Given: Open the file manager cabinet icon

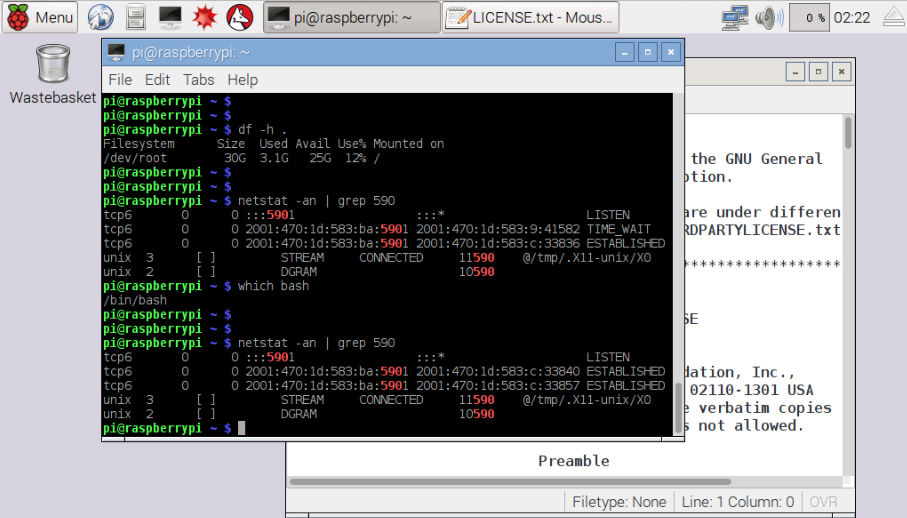Looking at the screenshot, I should coord(136,17).
